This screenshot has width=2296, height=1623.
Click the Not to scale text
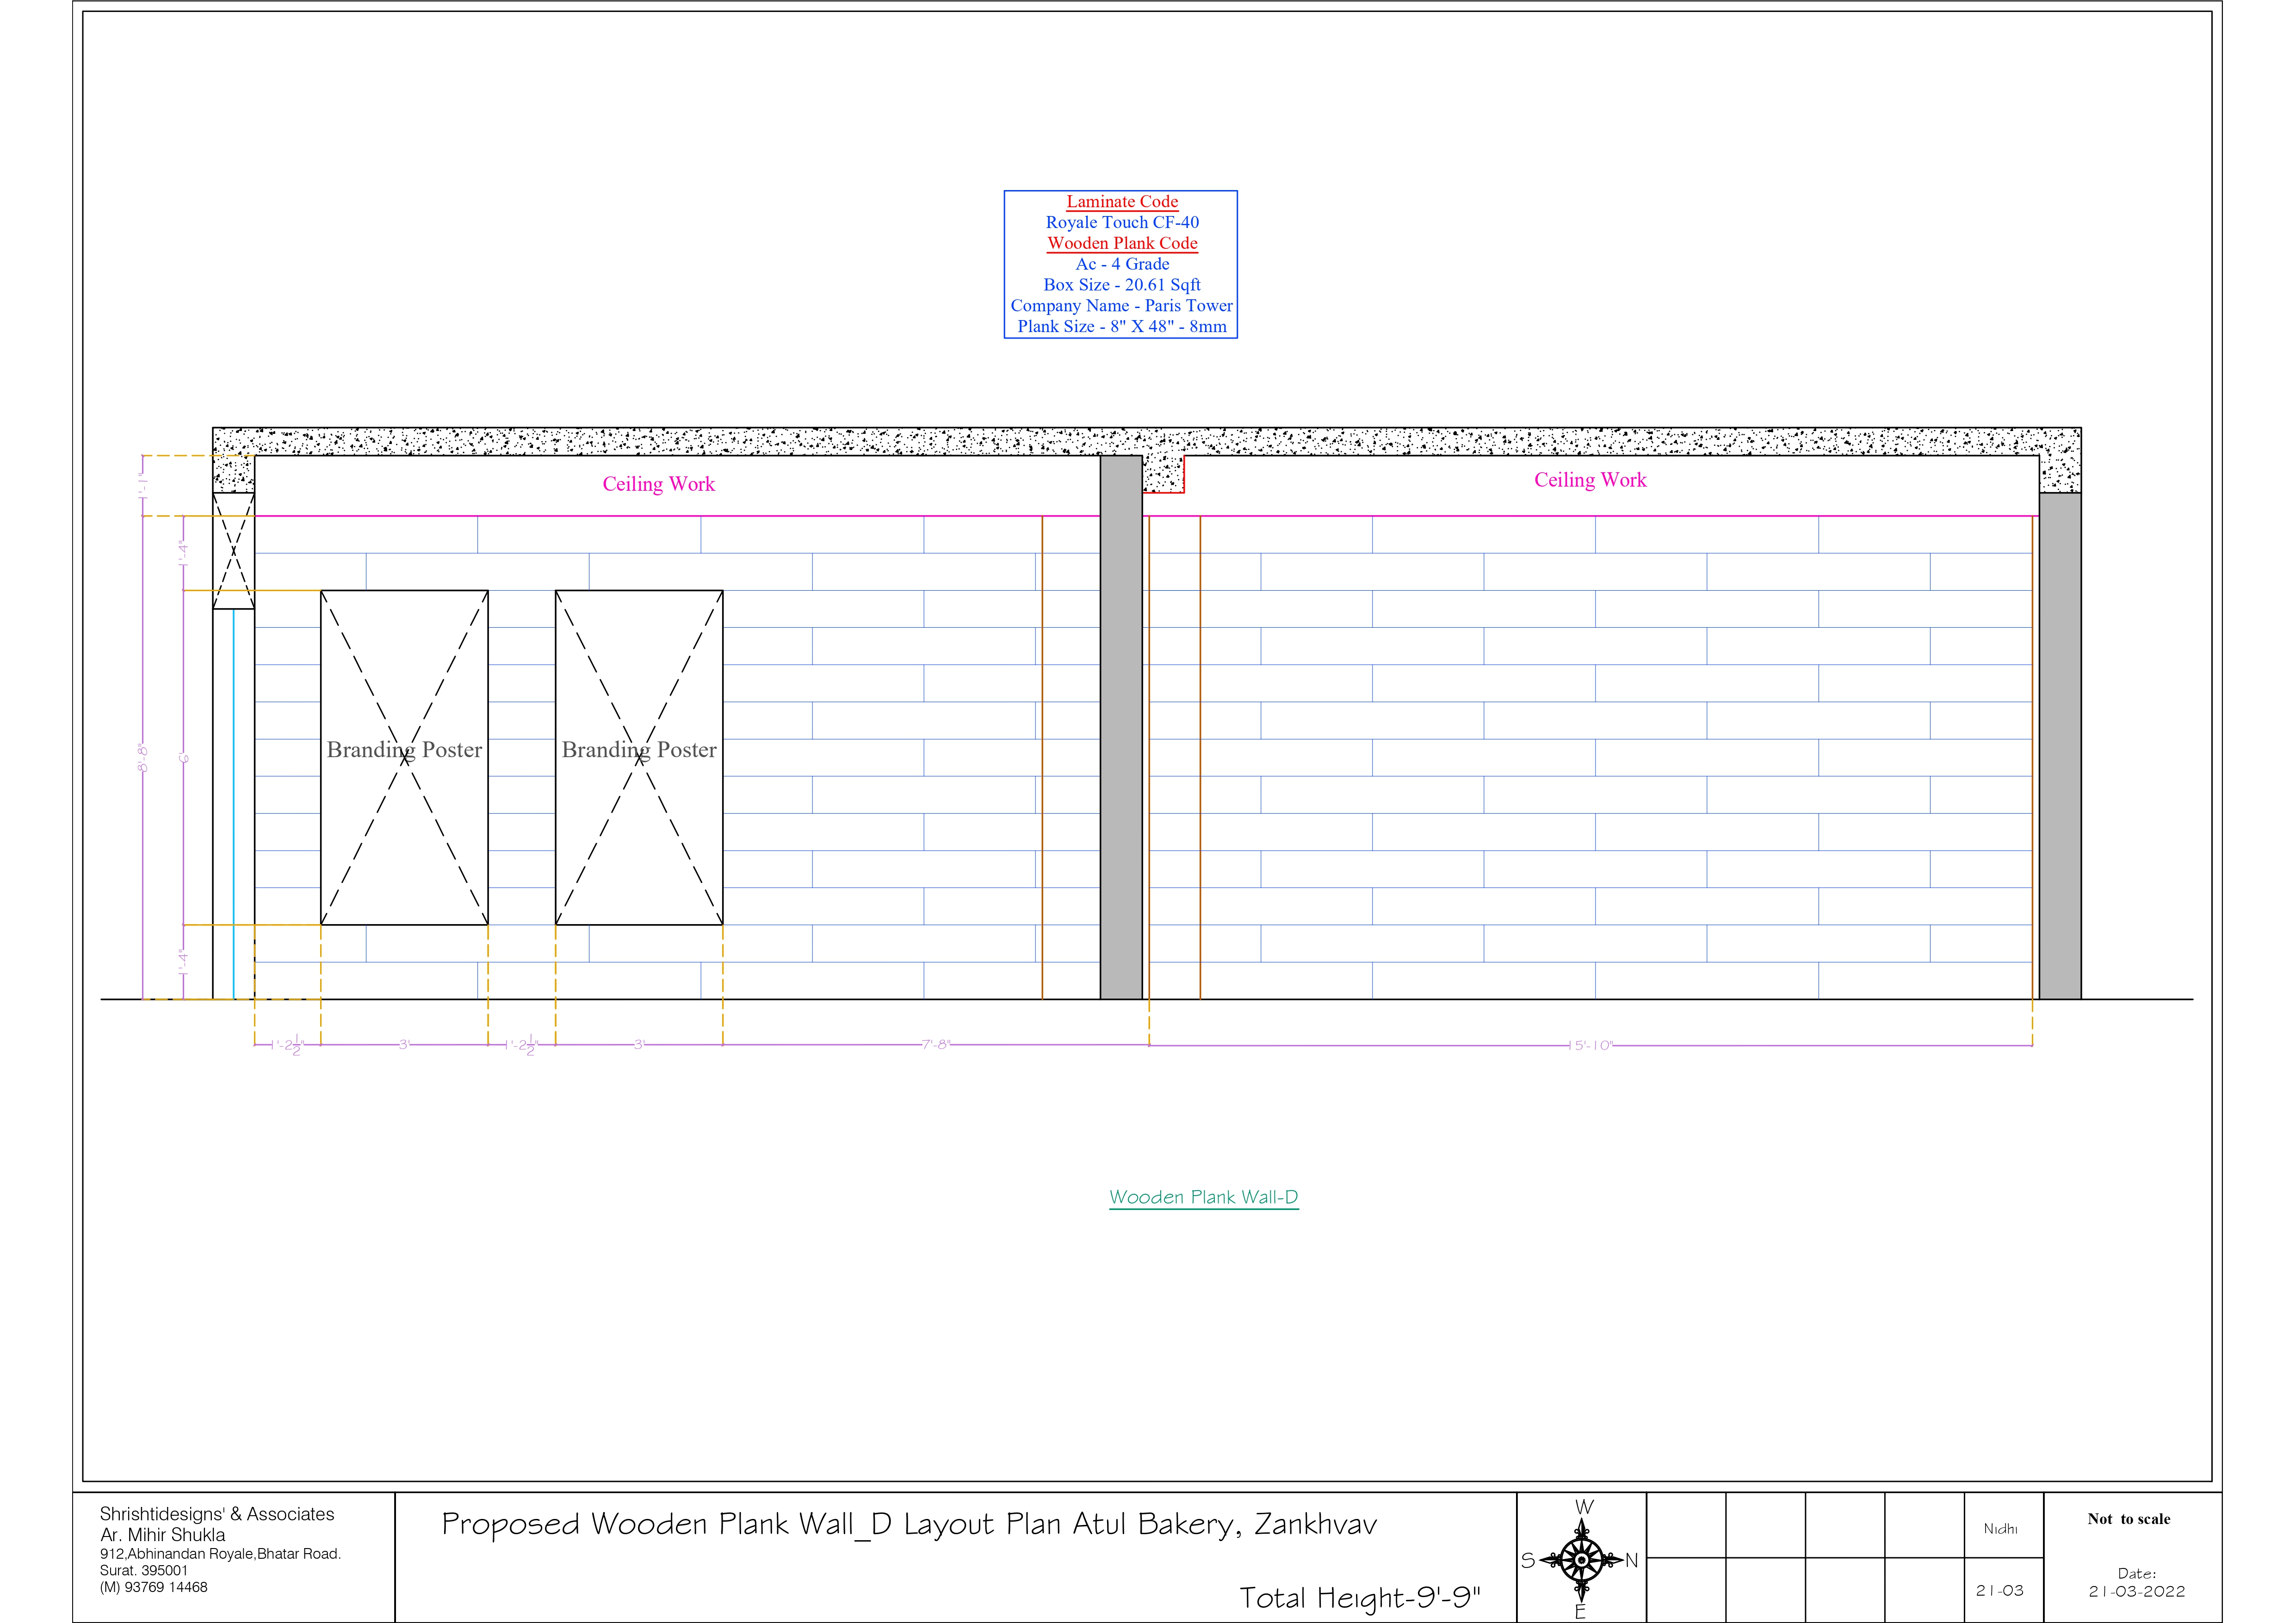coord(2129,1519)
